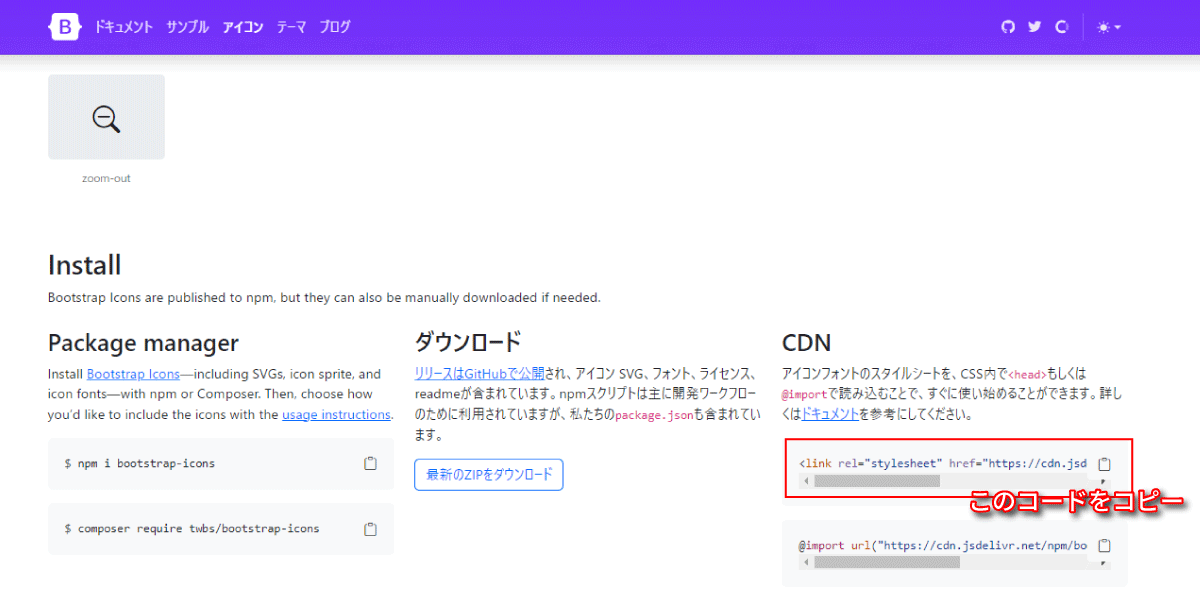Open the ブログ nav item
This screenshot has width=1200, height=600.
pyautogui.click(x=335, y=27)
